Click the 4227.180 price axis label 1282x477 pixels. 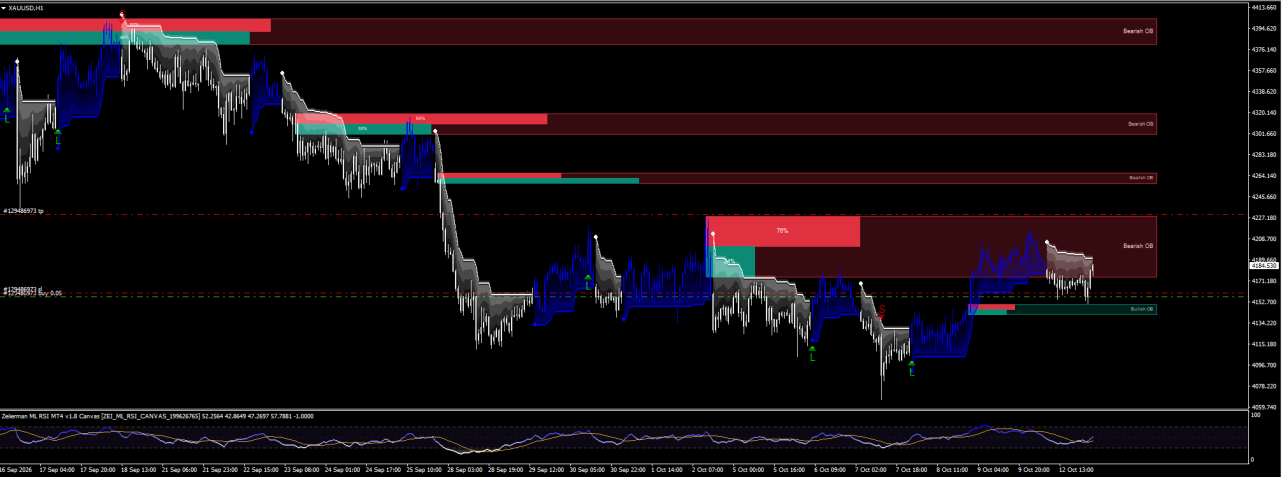click(x=1265, y=218)
